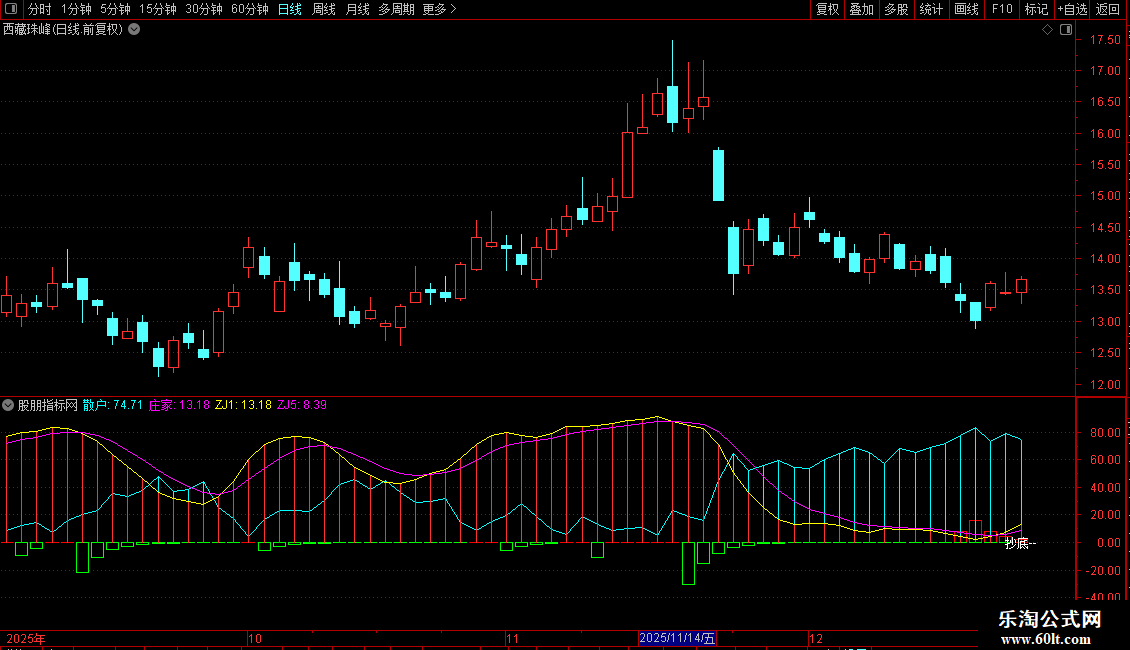
Task: Open F10 company info
Action: (1002, 9)
